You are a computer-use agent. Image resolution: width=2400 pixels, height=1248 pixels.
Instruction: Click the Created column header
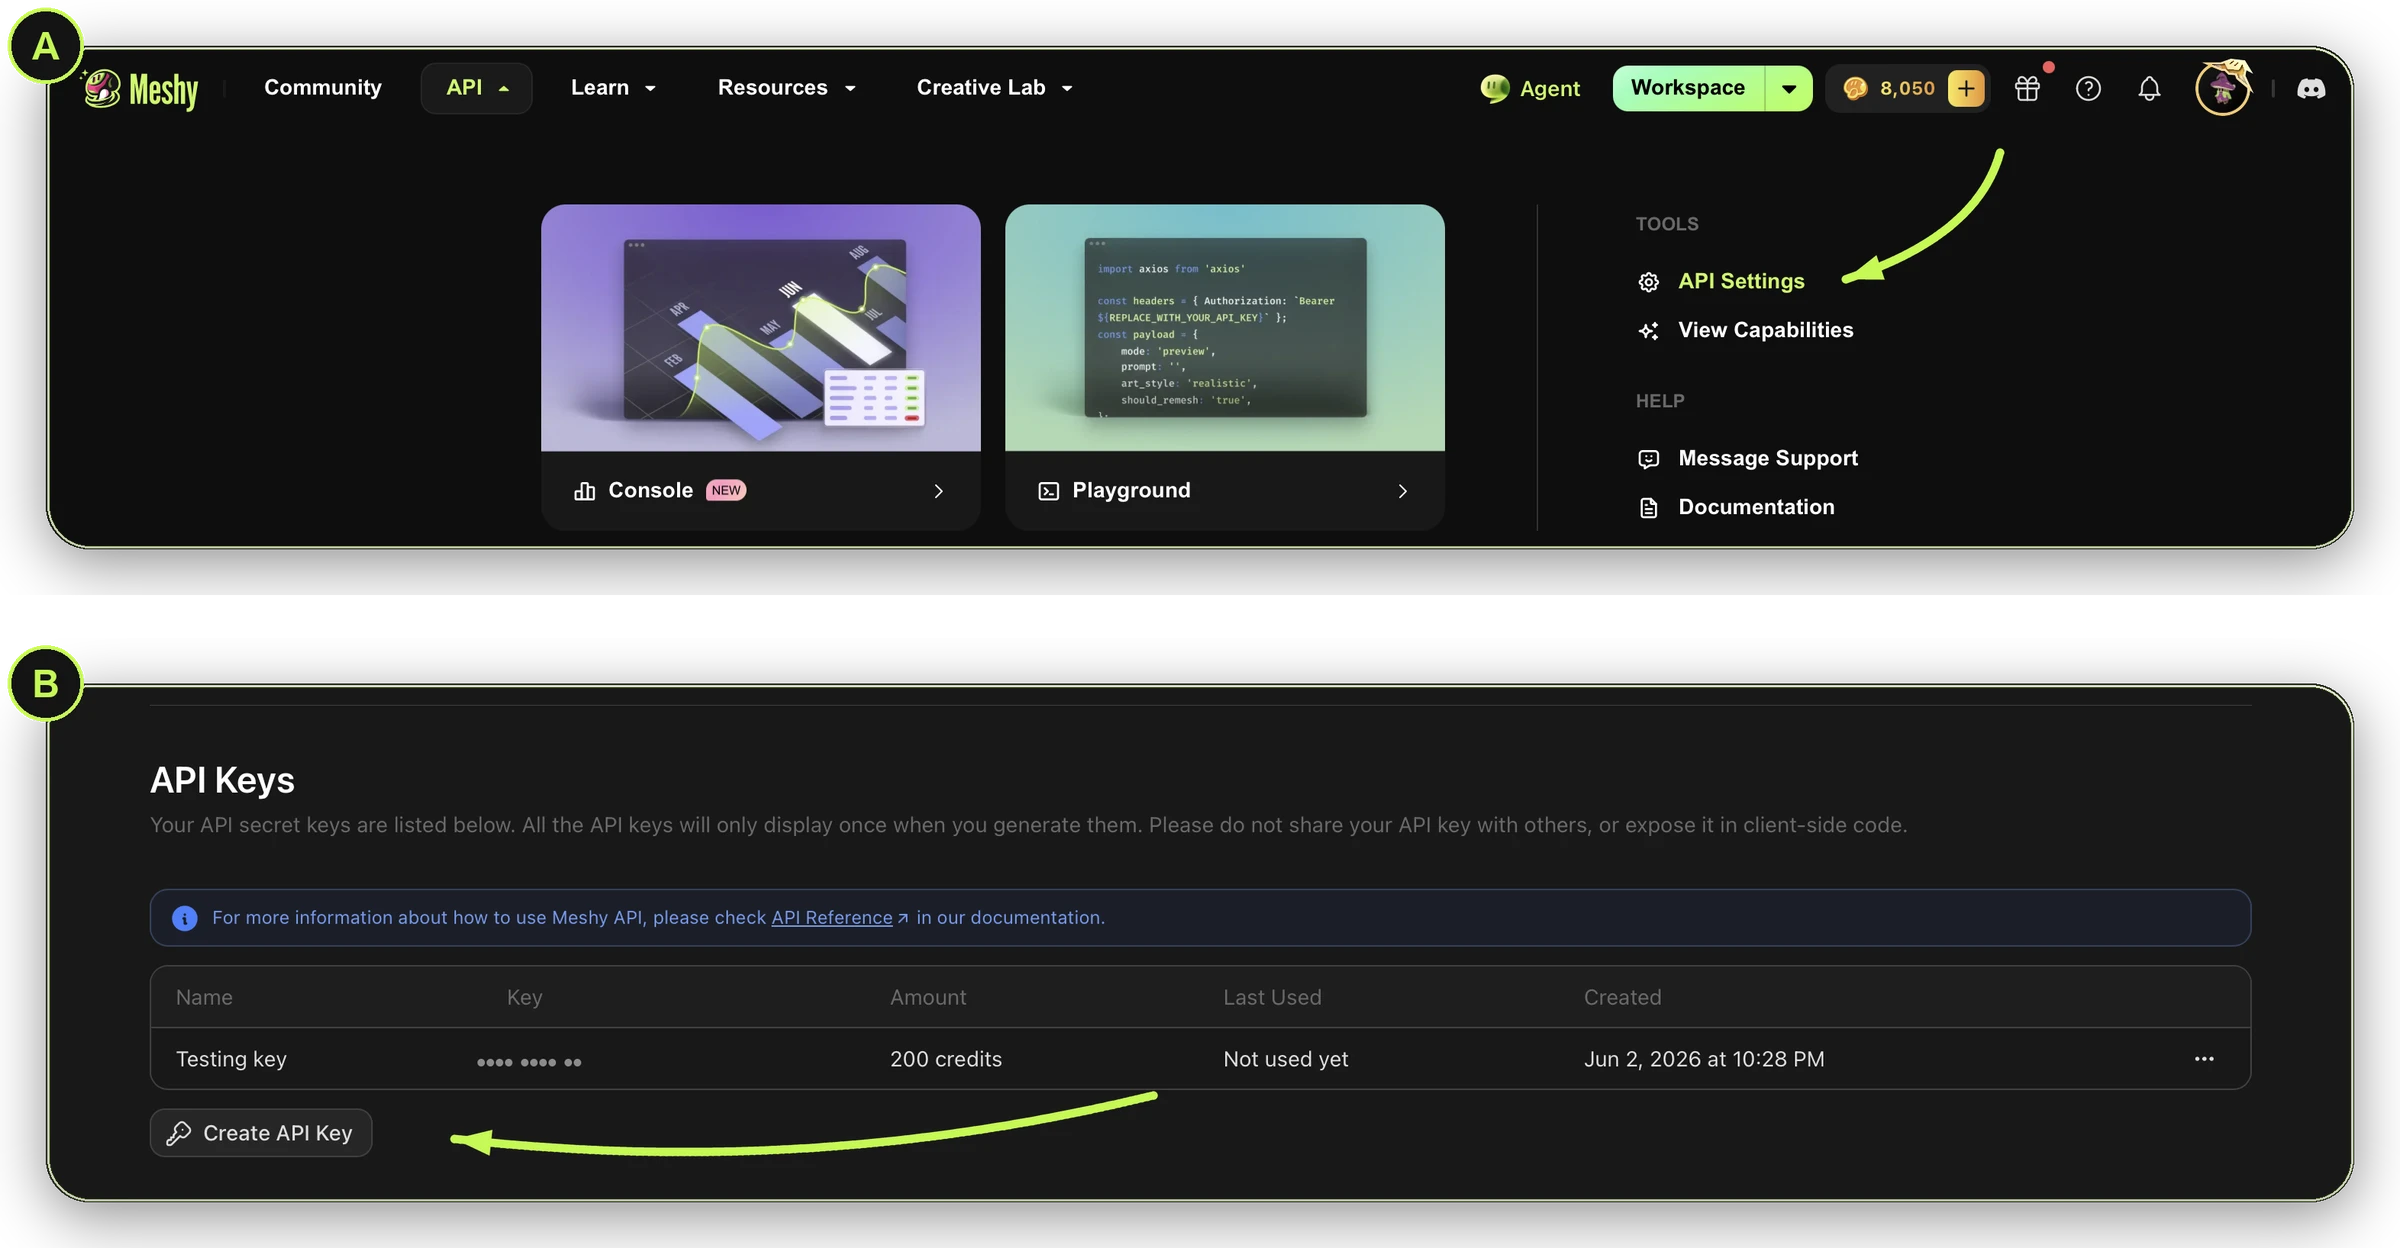pos(1622,997)
